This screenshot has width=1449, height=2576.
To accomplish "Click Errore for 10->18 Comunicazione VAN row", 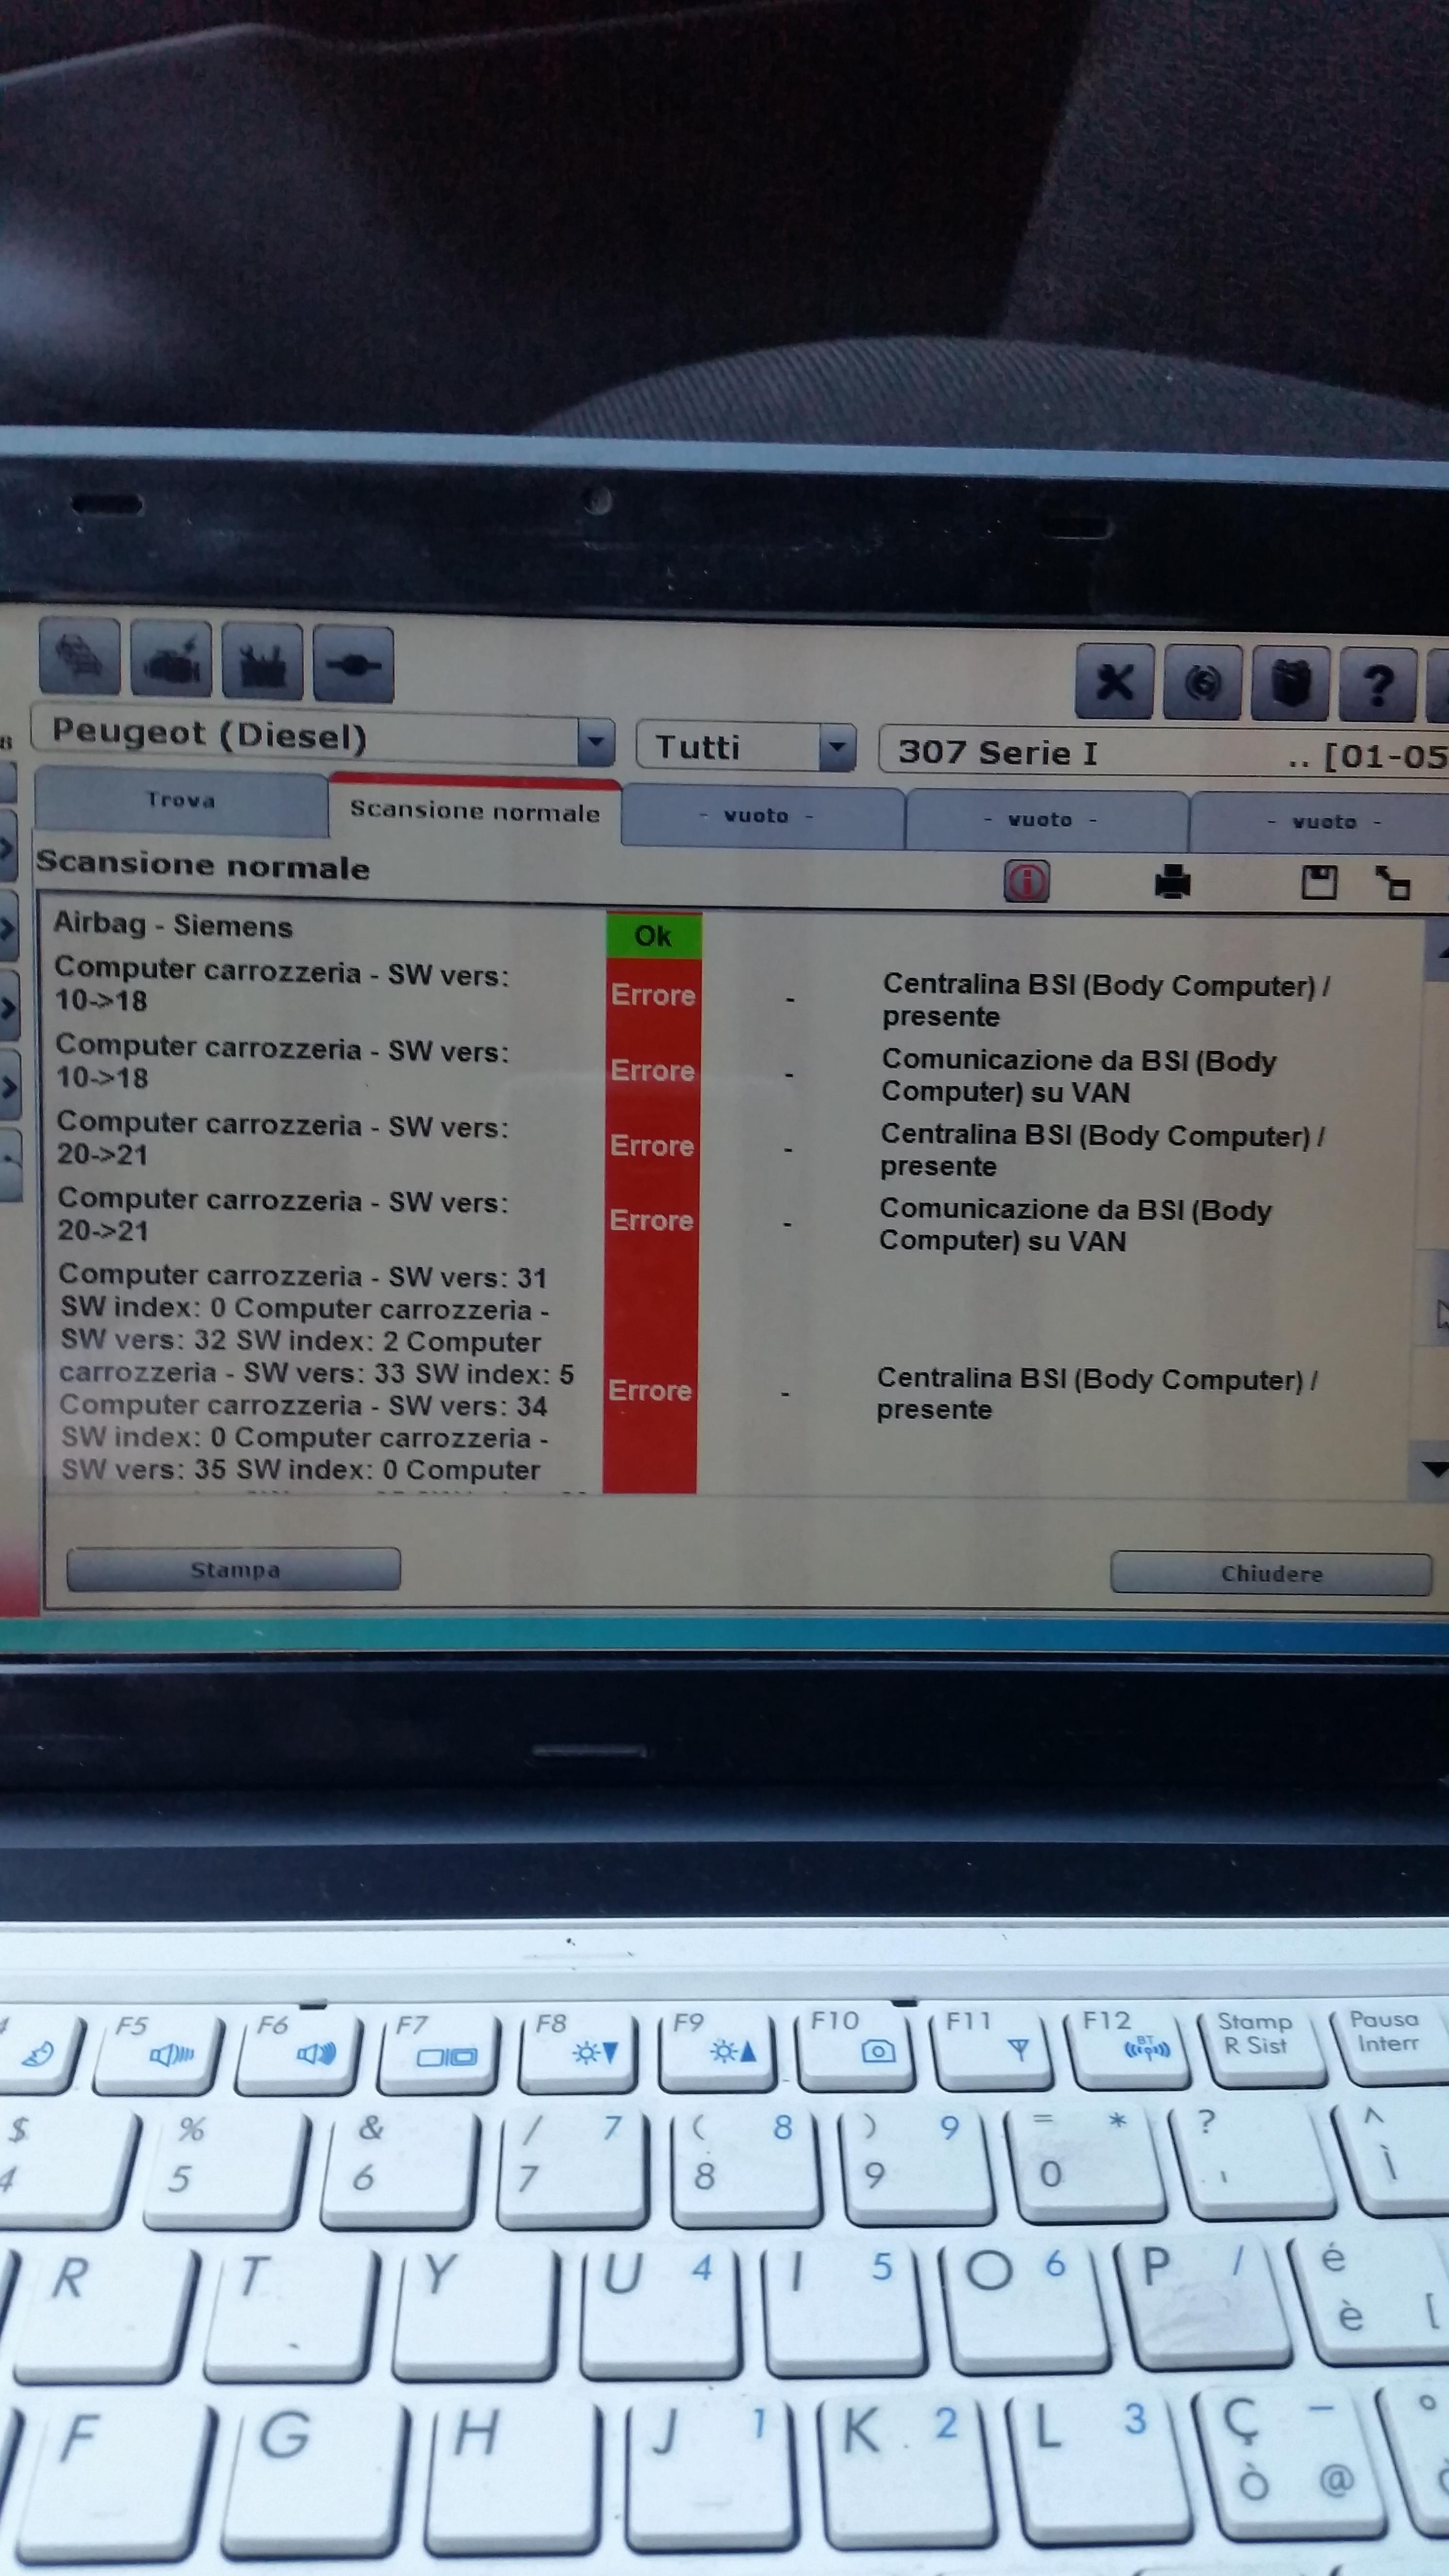I will coord(652,1071).
